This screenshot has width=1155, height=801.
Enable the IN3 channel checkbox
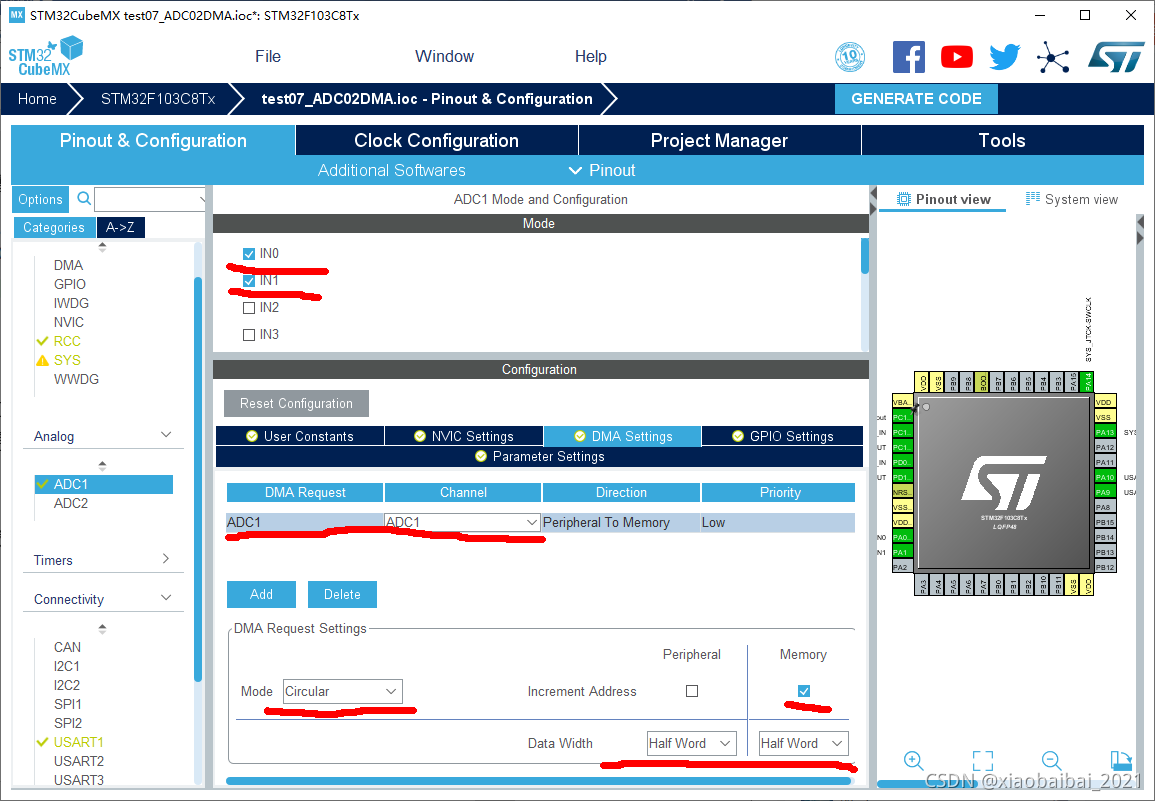click(249, 335)
